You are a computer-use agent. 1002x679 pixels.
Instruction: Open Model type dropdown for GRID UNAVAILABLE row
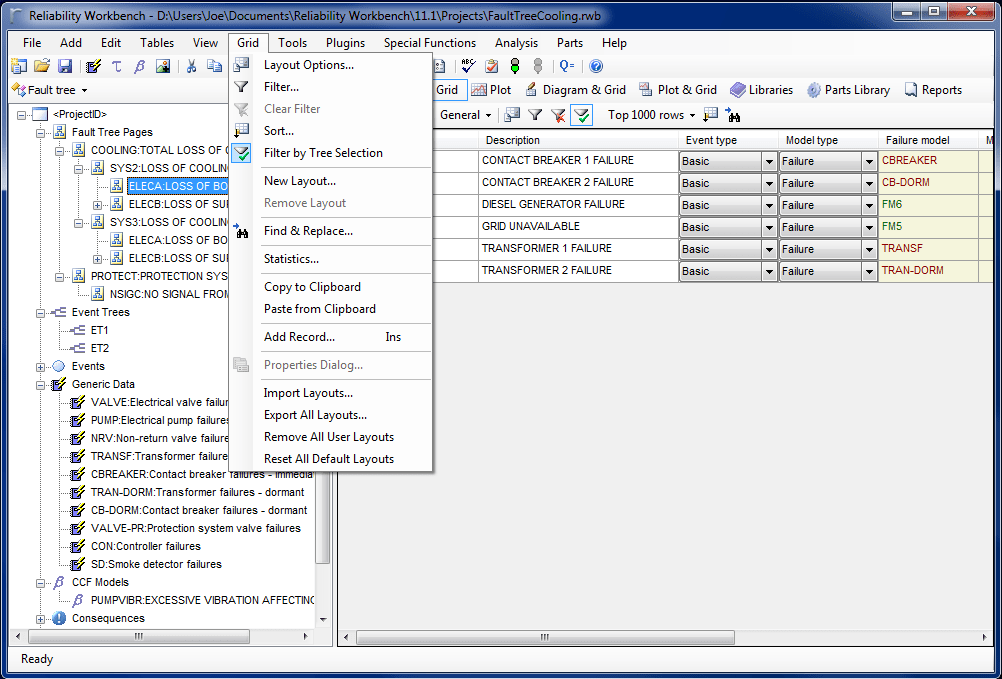coord(869,227)
